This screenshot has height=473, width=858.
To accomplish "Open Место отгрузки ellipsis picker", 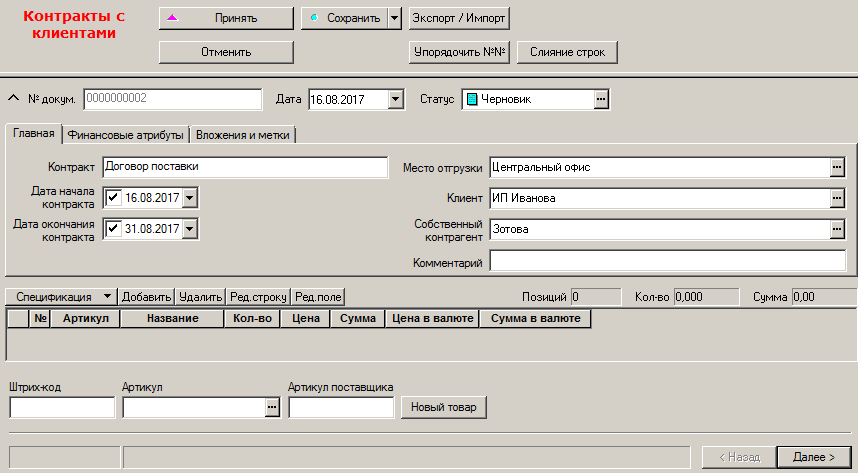I will 837,167.
